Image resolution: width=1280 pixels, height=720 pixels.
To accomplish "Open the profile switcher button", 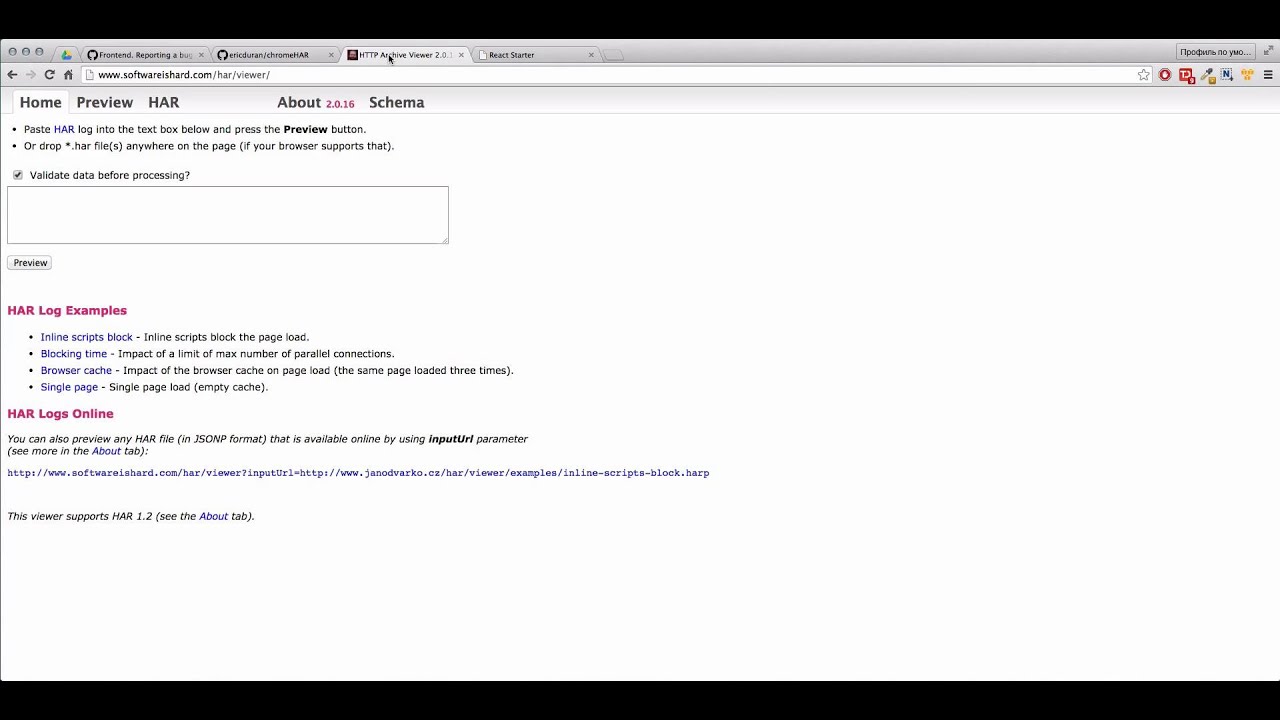I will tap(1215, 52).
